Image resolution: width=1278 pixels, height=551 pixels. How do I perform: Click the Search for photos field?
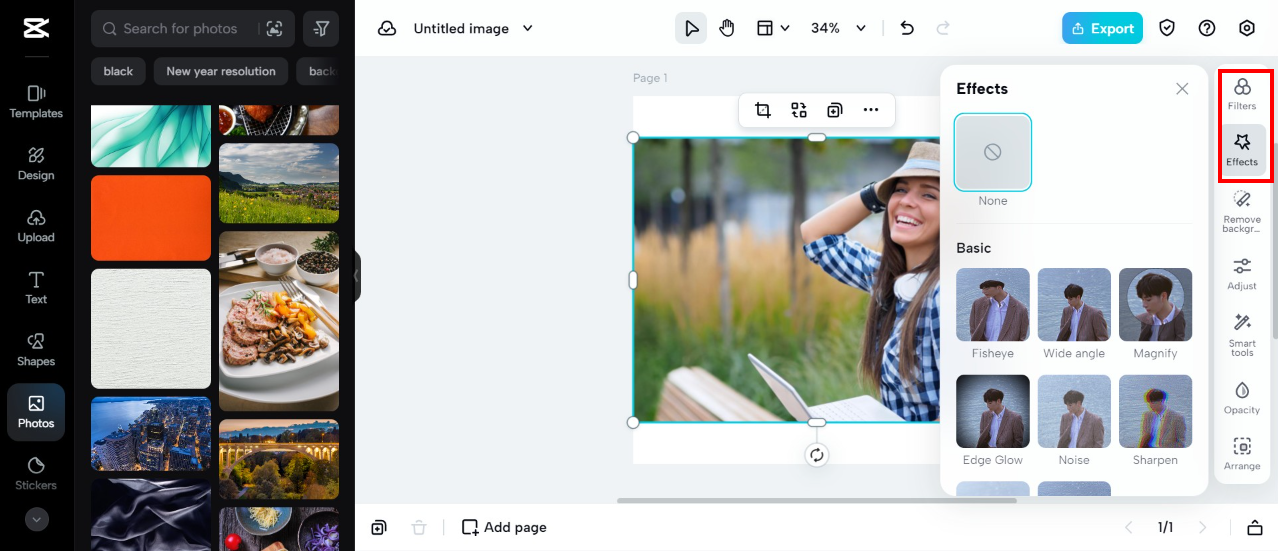185,29
